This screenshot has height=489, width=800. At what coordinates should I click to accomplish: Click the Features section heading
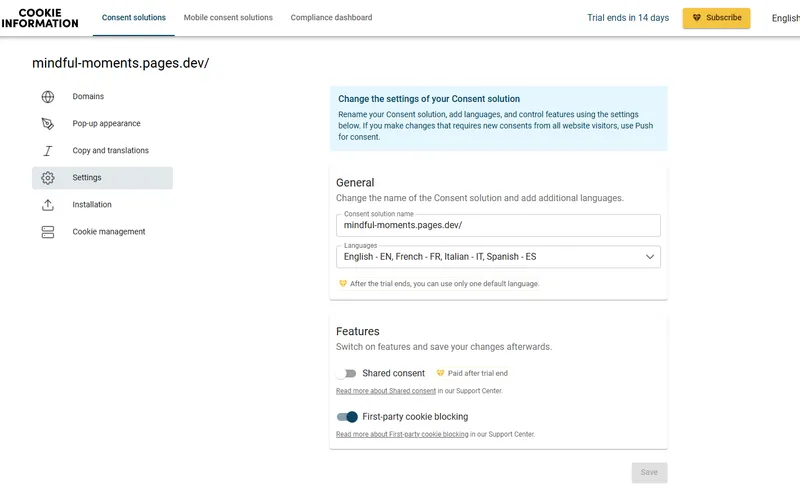pos(358,331)
